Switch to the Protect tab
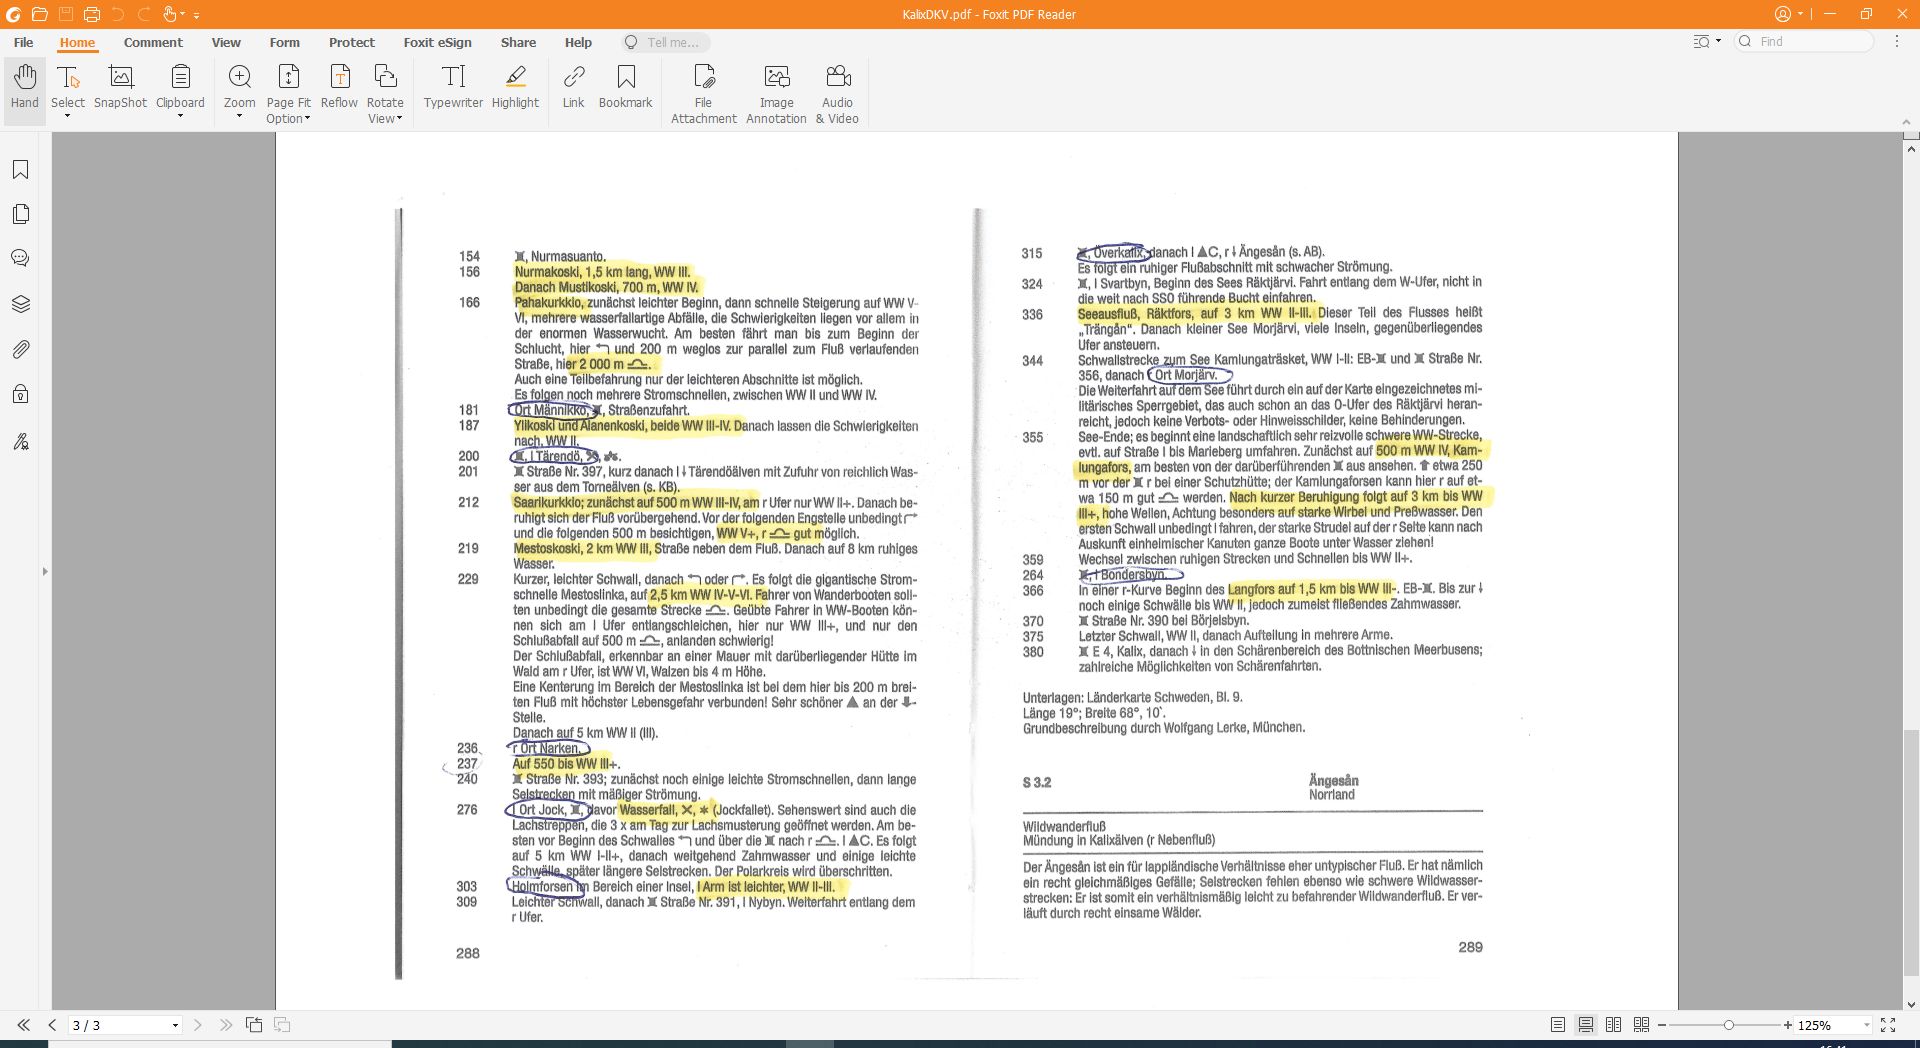 click(352, 43)
